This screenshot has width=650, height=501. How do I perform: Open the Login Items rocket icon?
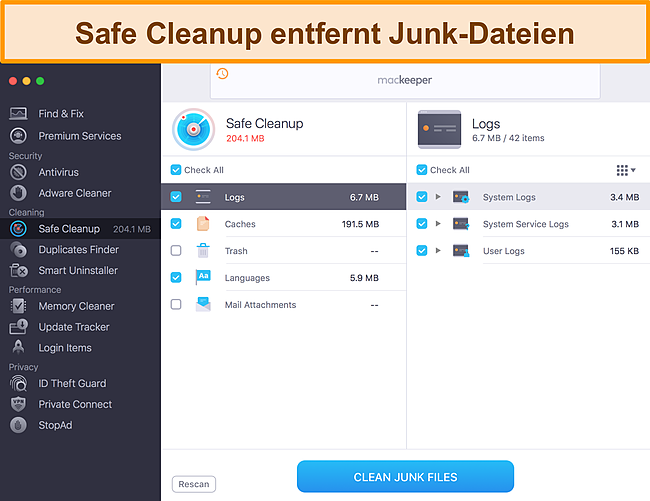18,347
